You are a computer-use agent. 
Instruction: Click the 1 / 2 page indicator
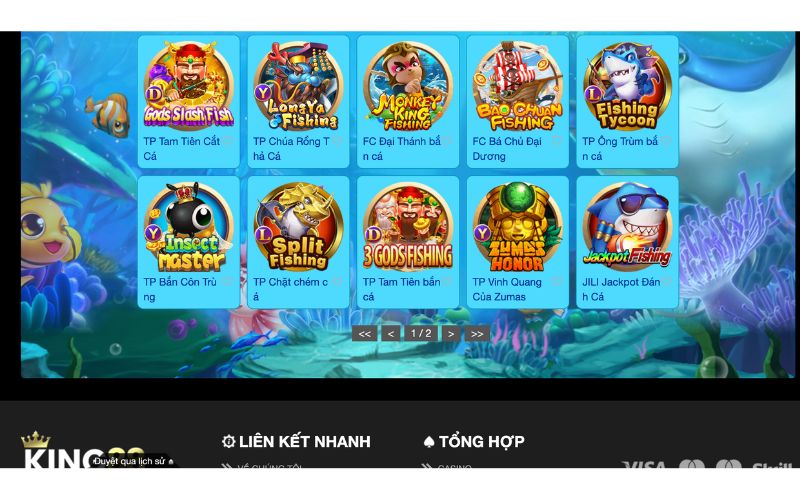[421, 334]
